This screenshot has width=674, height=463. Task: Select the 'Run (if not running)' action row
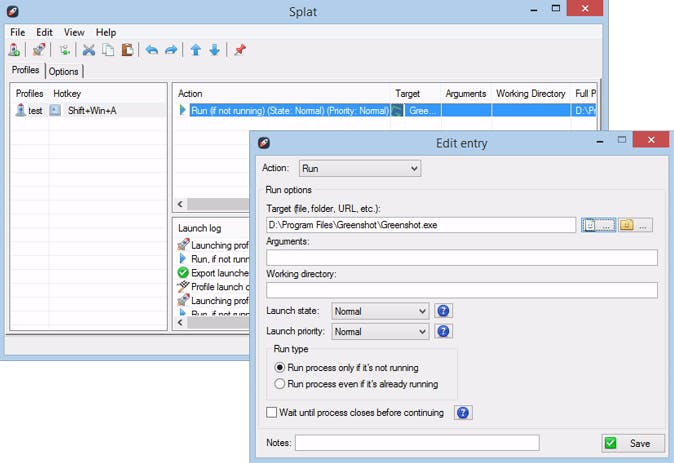(290, 110)
